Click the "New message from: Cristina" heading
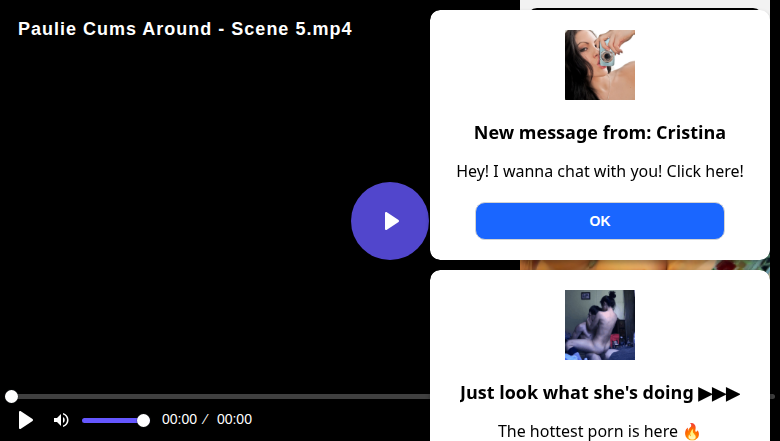This screenshot has width=780, height=441. point(600,133)
